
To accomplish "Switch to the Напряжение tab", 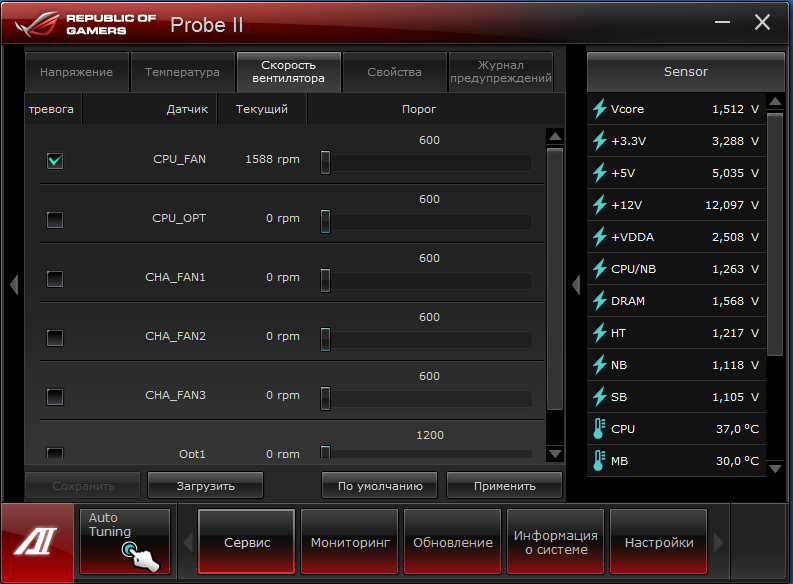I will (x=76, y=72).
